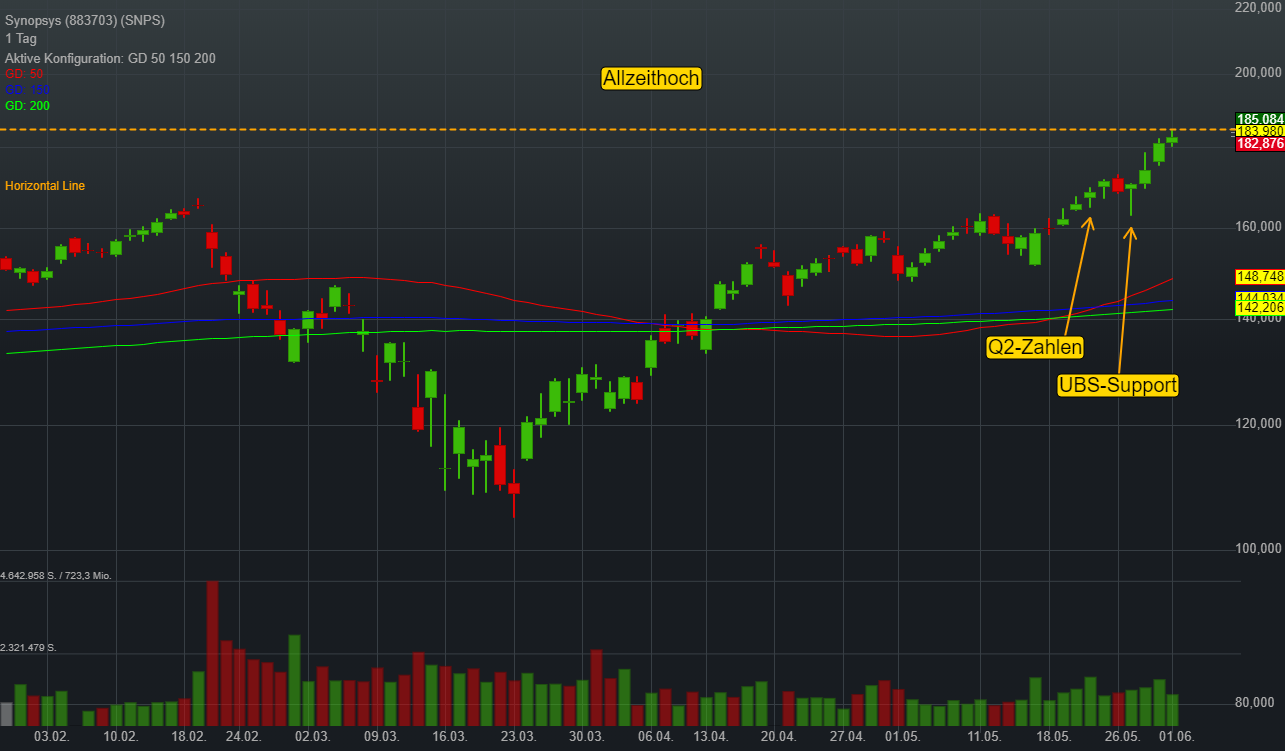Click 'Aktive Konfiguration: GD 50 150 200' text

coord(110,58)
